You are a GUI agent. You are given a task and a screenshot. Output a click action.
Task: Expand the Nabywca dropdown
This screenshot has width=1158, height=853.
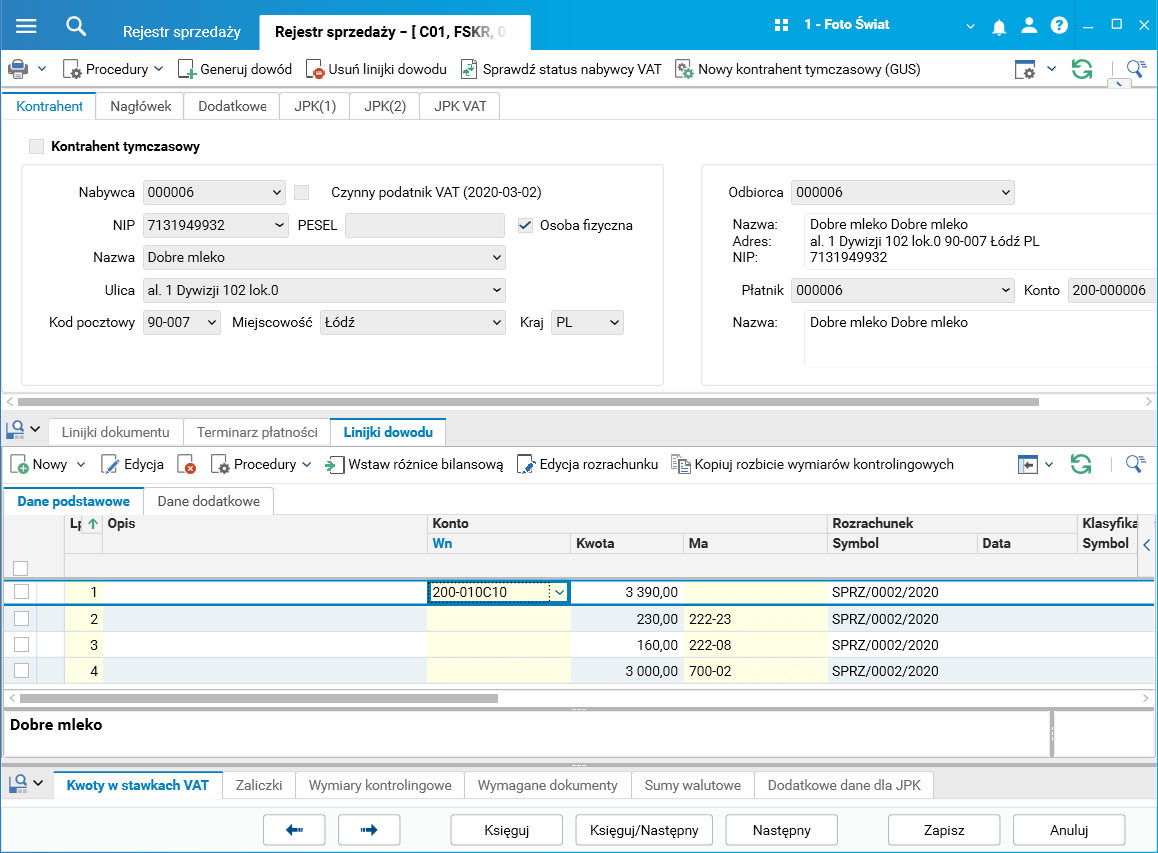tap(277, 193)
